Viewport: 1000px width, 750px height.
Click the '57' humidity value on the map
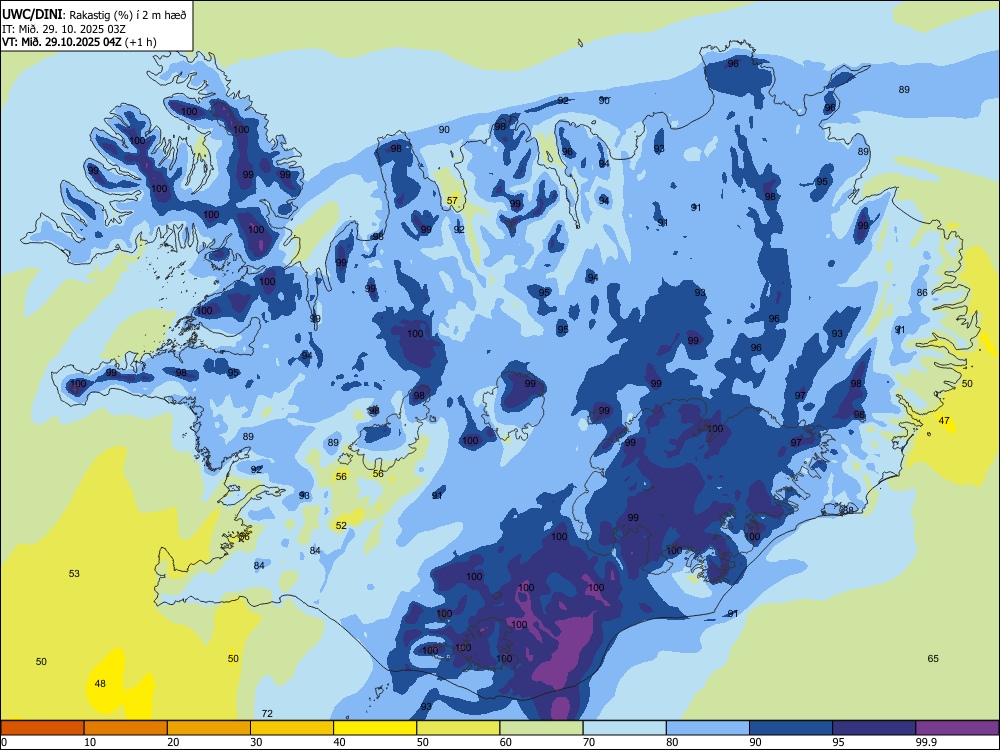452,200
